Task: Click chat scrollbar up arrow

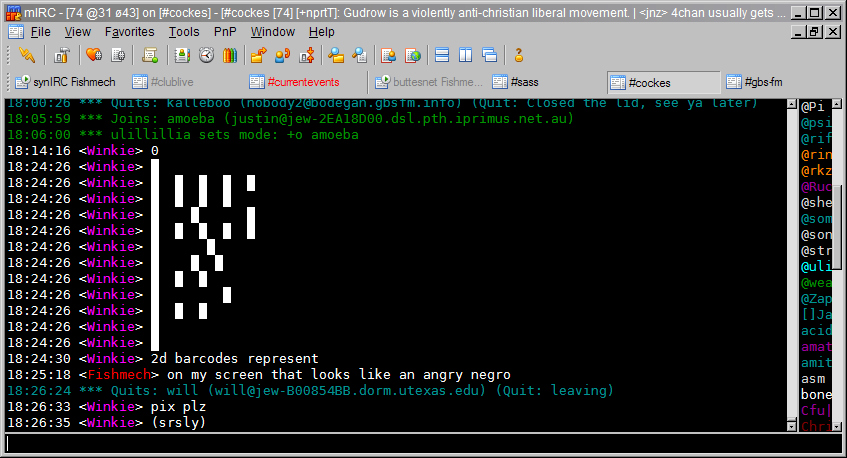Action: point(792,104)
